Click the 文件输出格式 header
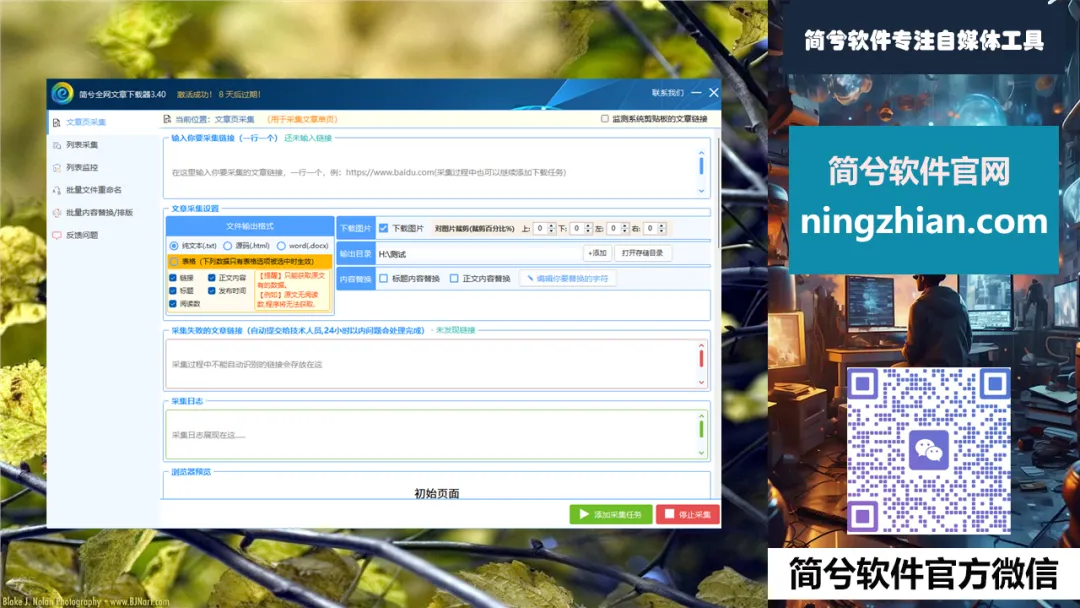Screen dimensions: 1080x608 click(250, 226)
